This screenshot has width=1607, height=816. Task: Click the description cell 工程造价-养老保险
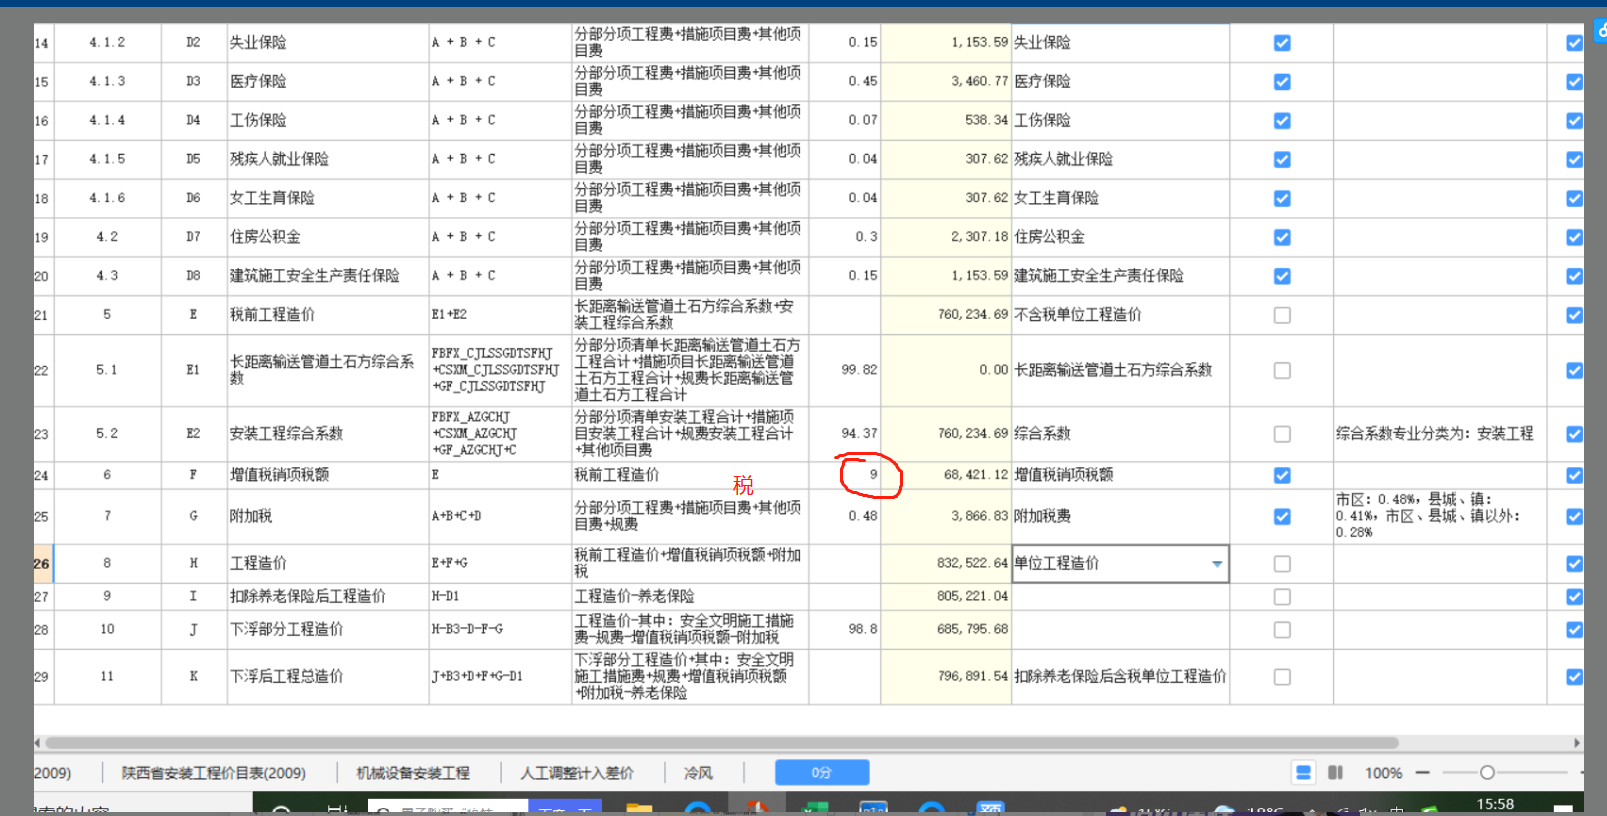click(690, 596)
